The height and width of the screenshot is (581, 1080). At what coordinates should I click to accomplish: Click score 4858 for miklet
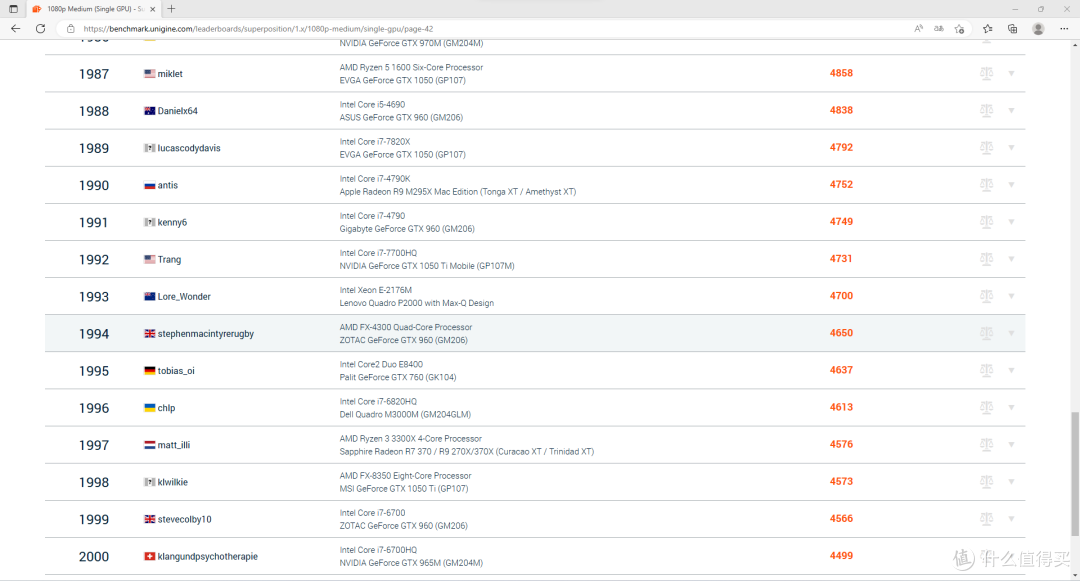(x=841, y=73)
